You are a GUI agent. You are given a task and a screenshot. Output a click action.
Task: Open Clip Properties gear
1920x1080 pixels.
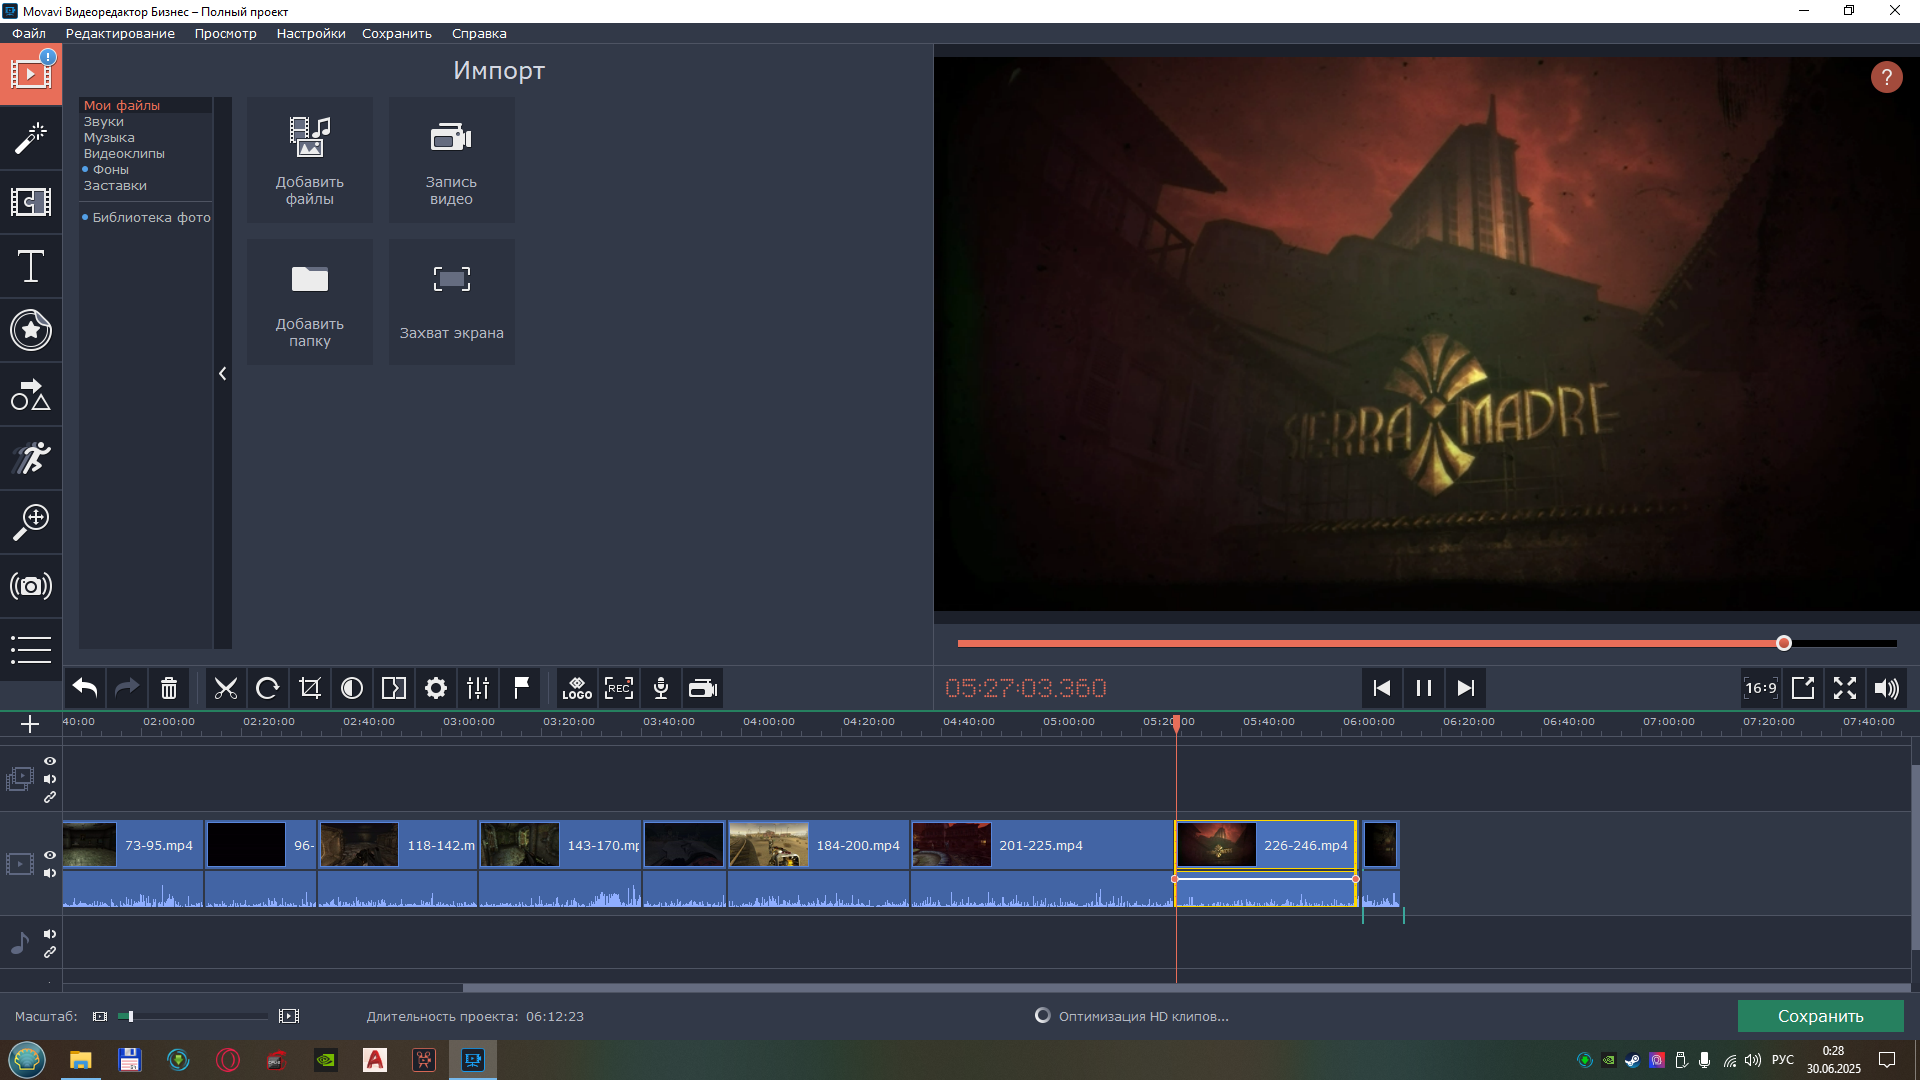[x=436, y=688]
